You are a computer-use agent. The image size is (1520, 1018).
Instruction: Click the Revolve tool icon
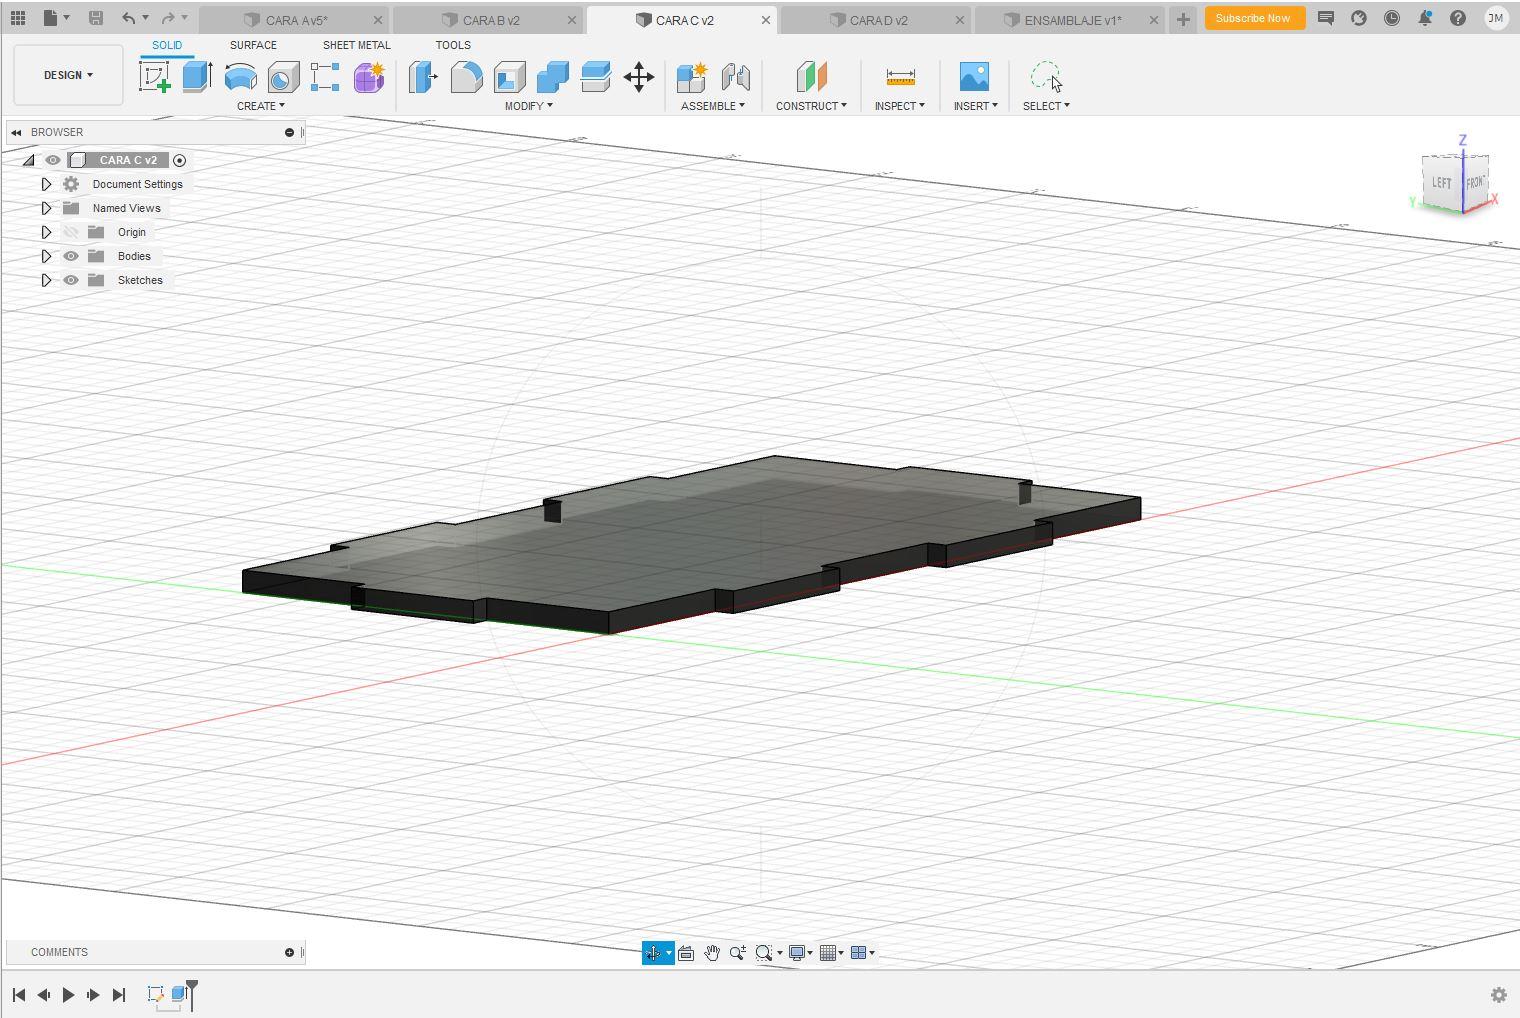click(240, 77)
